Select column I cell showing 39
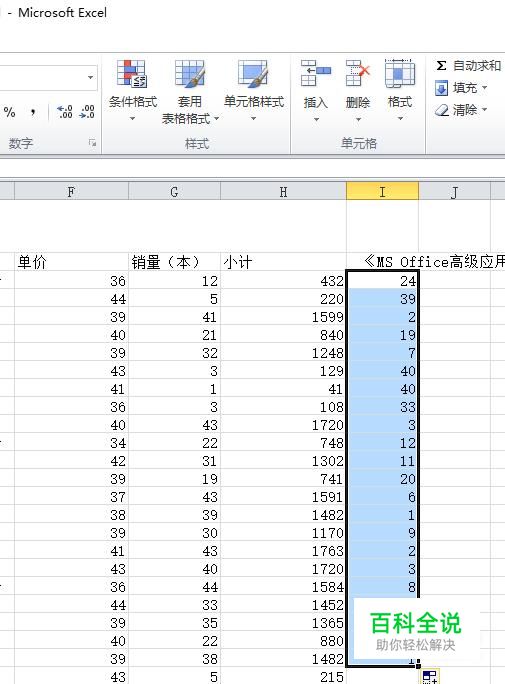 (x=382, y=299)
